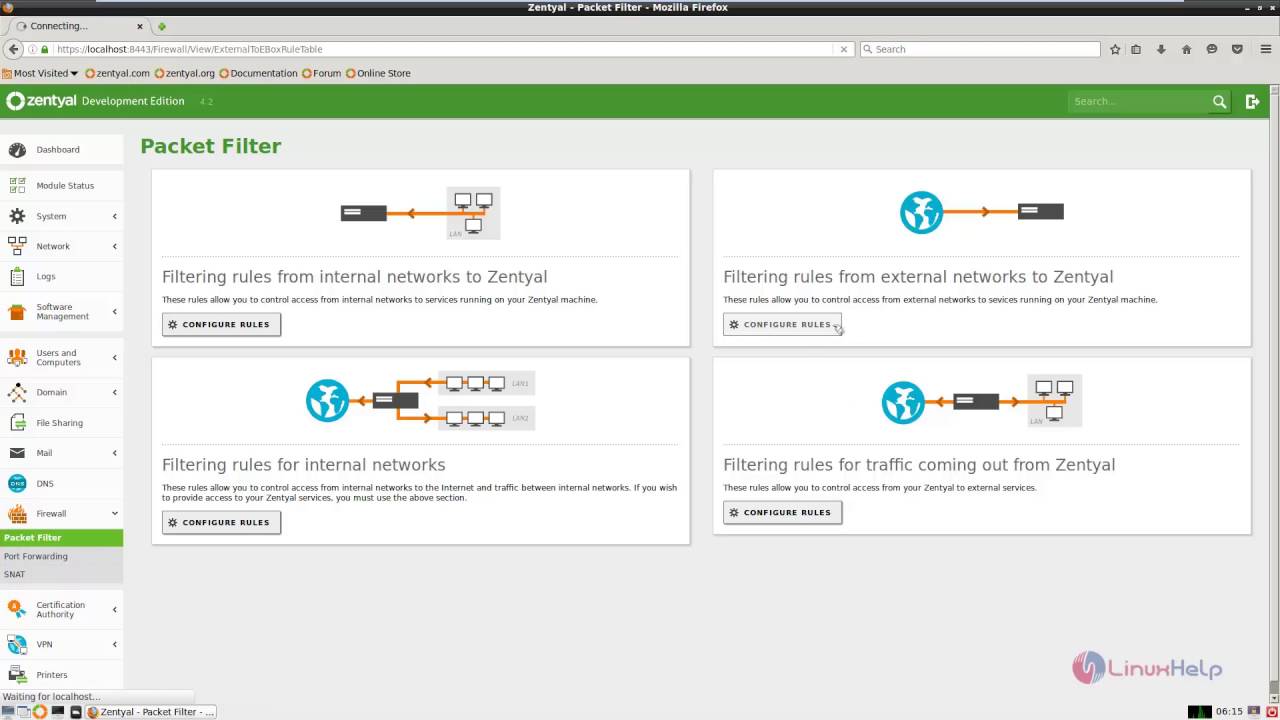Click the Zentyal Development Edition logo
This screenshot has height=720, width=1280.
[x=96, y=101]
